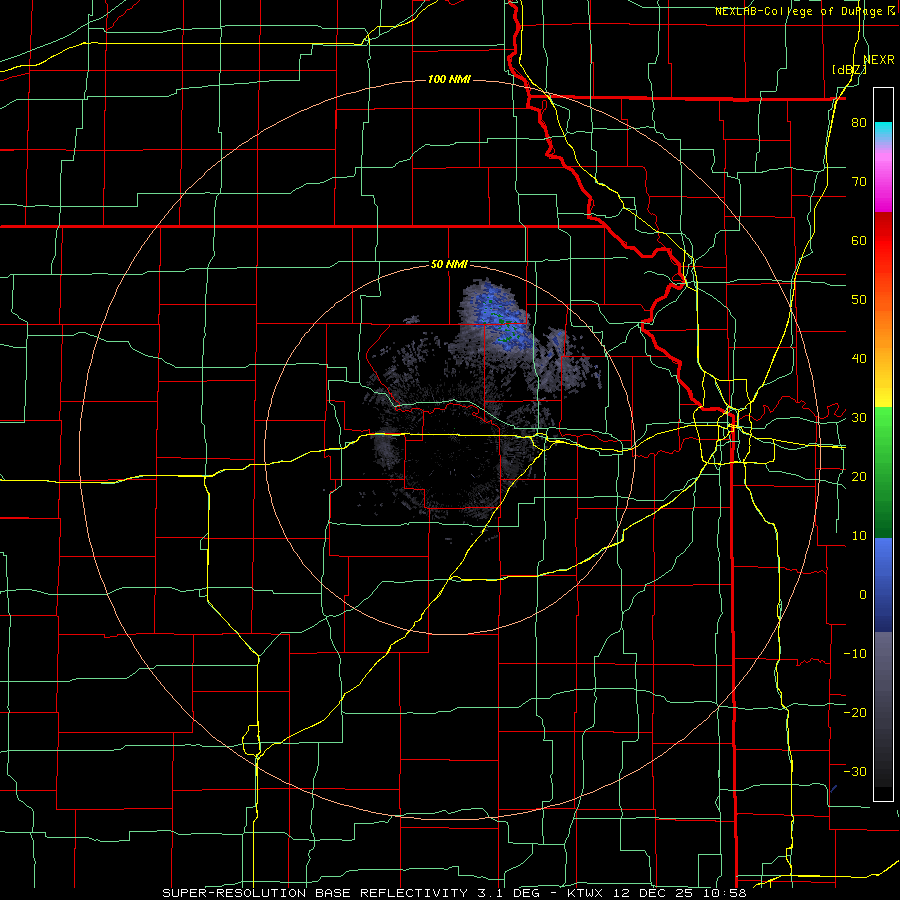
Task: Click the 70 value on the color scale
Action: (859, 182)
